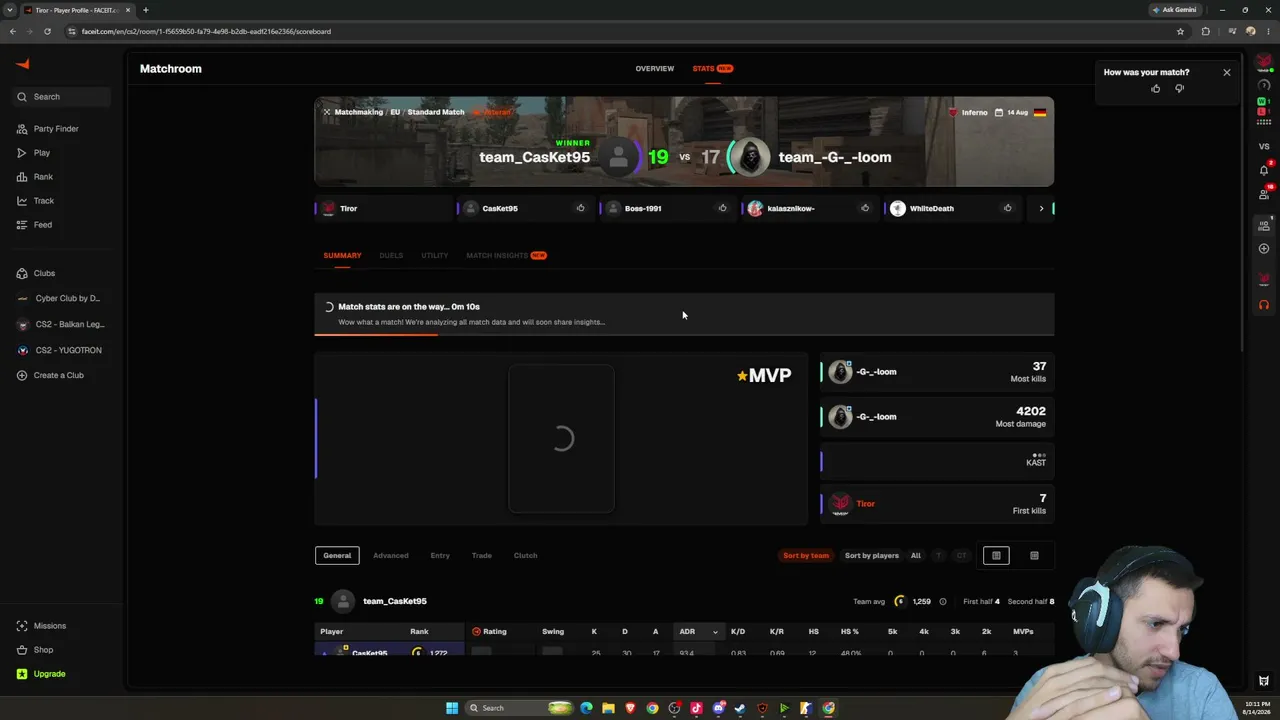Open the browser Extensions puzzle icon

pyautogui.click(x=1205, y=31)
